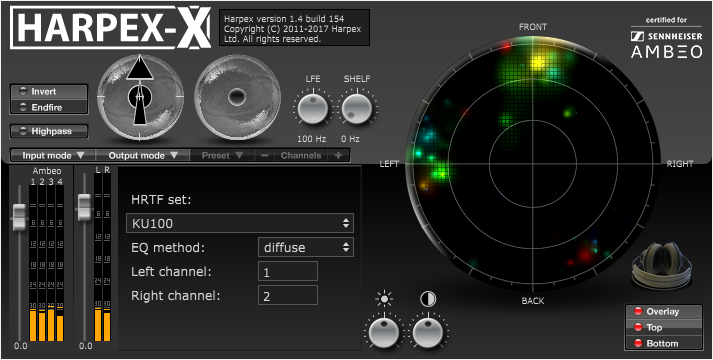Screen dimensions: 713x360
Task: Click the Ambeo input level fader
Action: 19,217
